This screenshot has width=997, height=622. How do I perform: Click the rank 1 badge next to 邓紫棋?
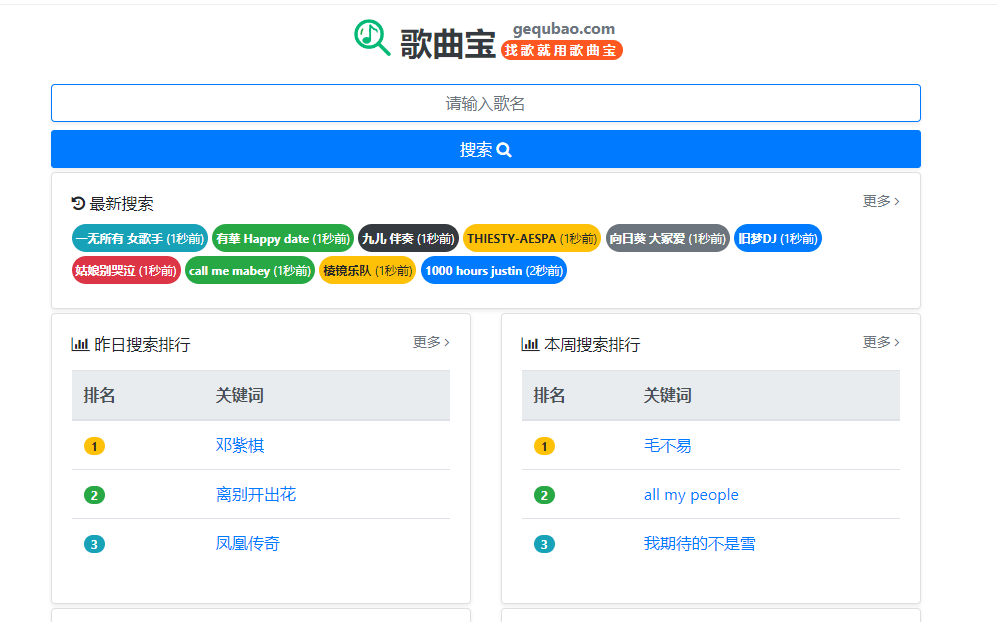click(94, 446)
